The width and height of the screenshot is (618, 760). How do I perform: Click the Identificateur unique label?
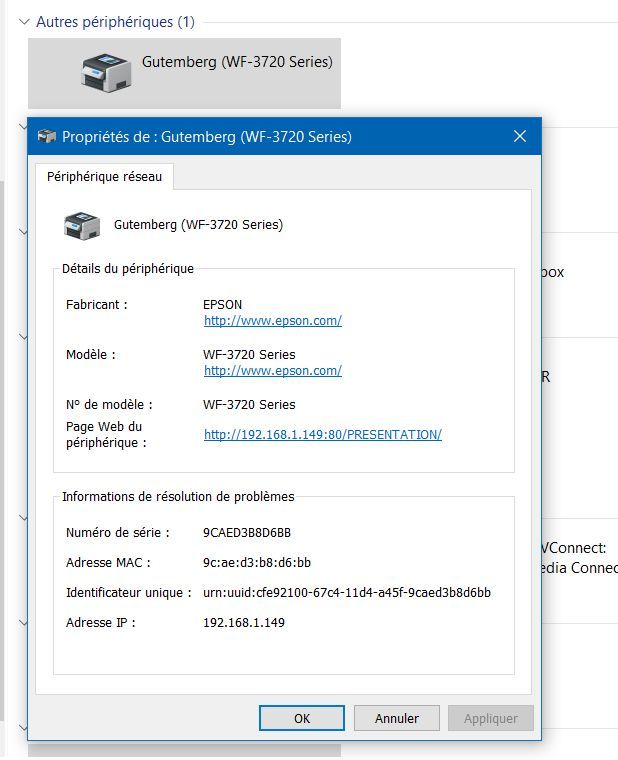pyautogui.click(x=128, y=593)
